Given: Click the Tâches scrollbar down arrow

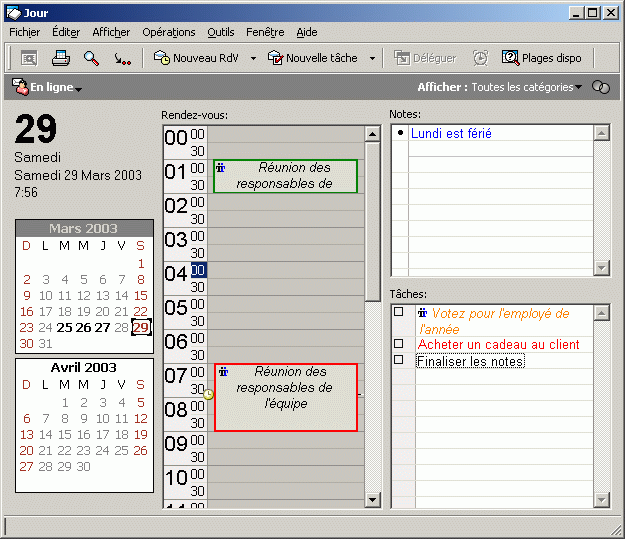Looking at the screenshot, I should point(601,499).
